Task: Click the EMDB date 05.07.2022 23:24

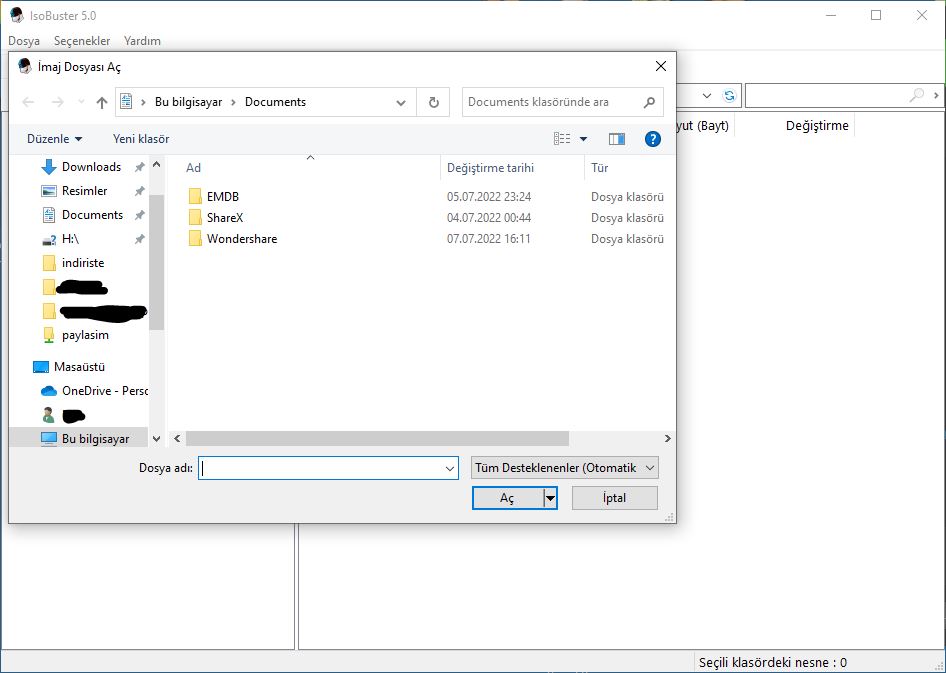Action: click(489, 197)
